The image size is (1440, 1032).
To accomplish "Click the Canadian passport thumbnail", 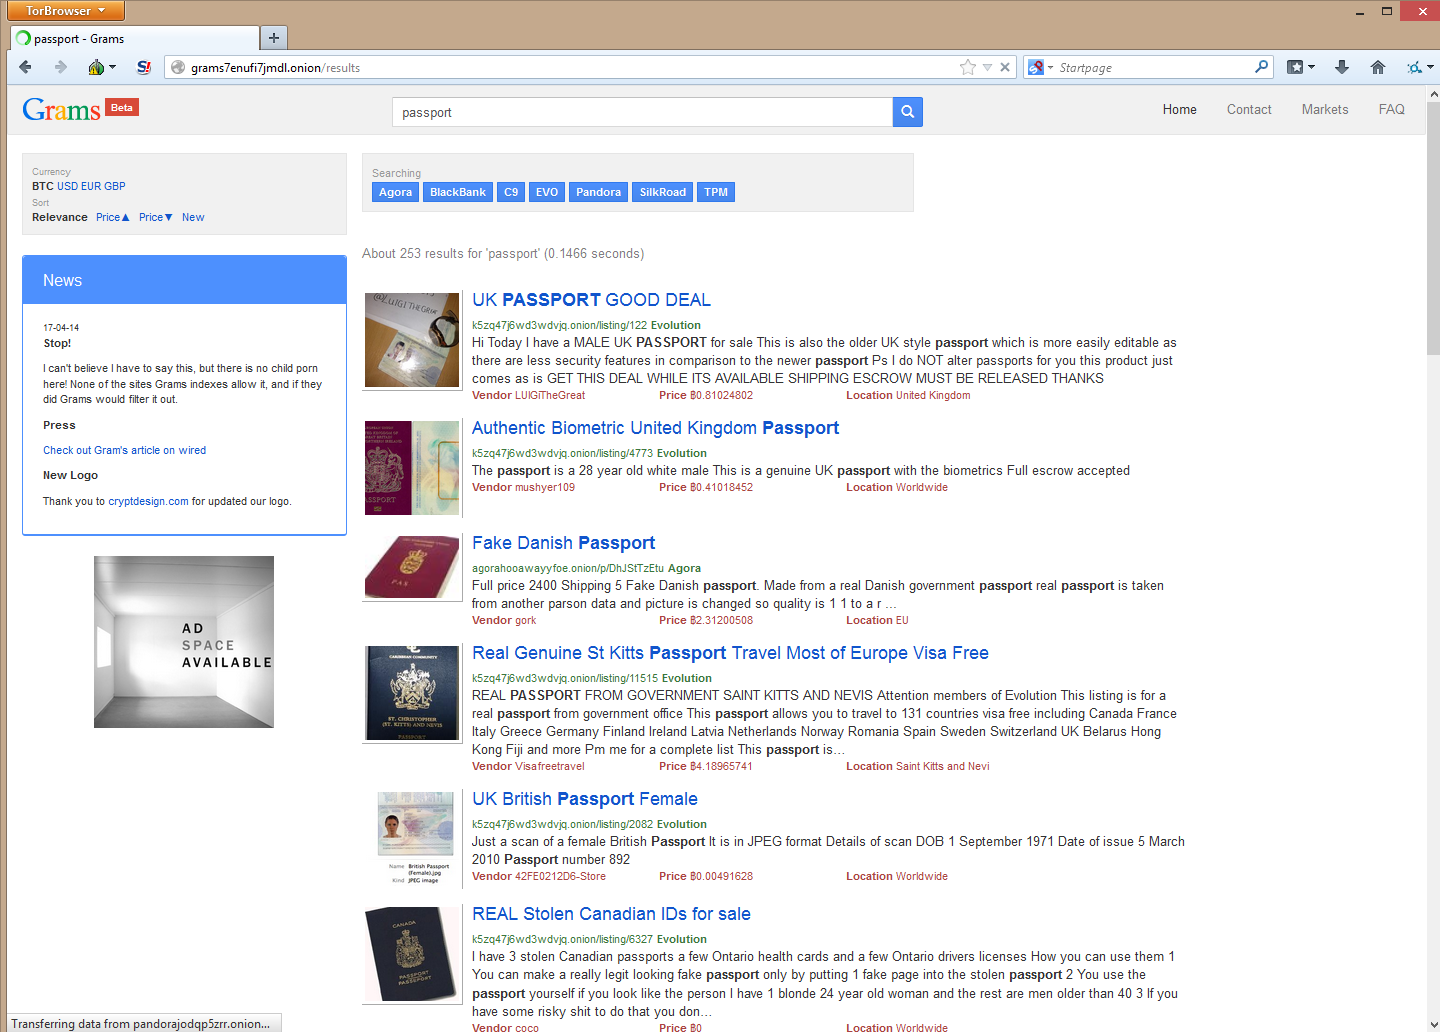I will [x=412, y=954].
